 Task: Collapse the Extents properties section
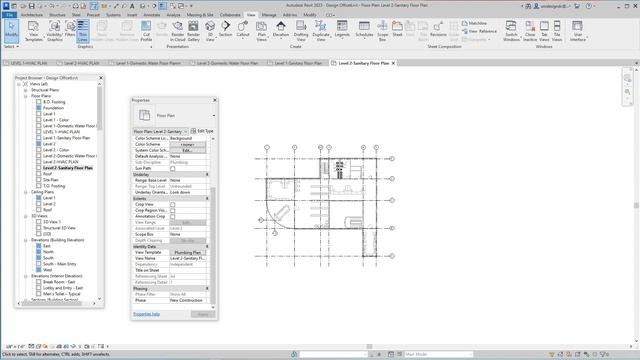[207, 198]
